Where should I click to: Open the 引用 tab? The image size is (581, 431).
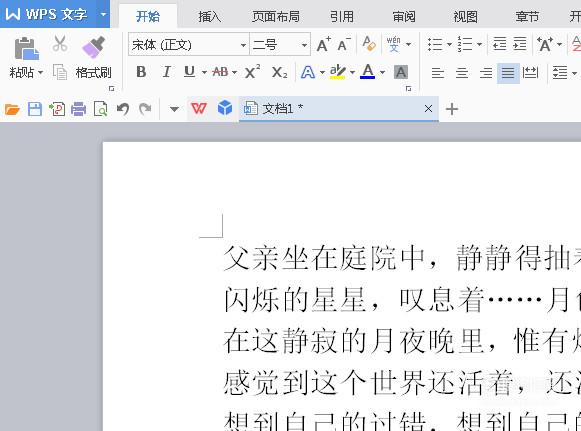click(342, 16)
